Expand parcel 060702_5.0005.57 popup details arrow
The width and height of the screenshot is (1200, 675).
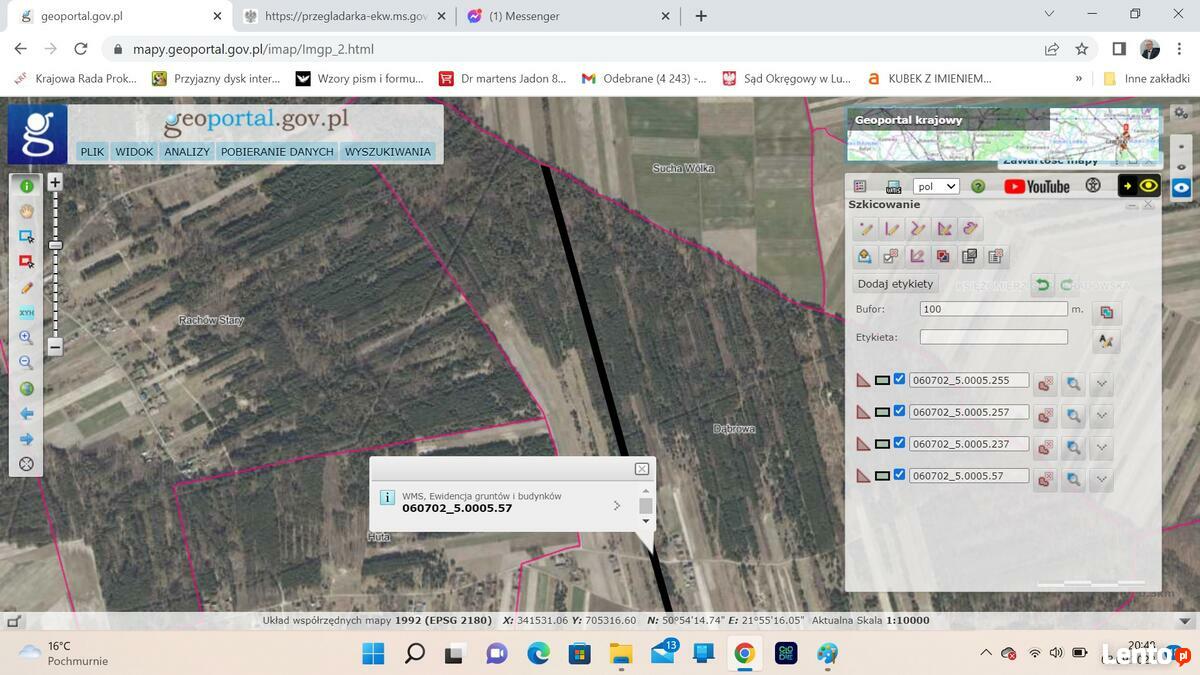(616, 506)
